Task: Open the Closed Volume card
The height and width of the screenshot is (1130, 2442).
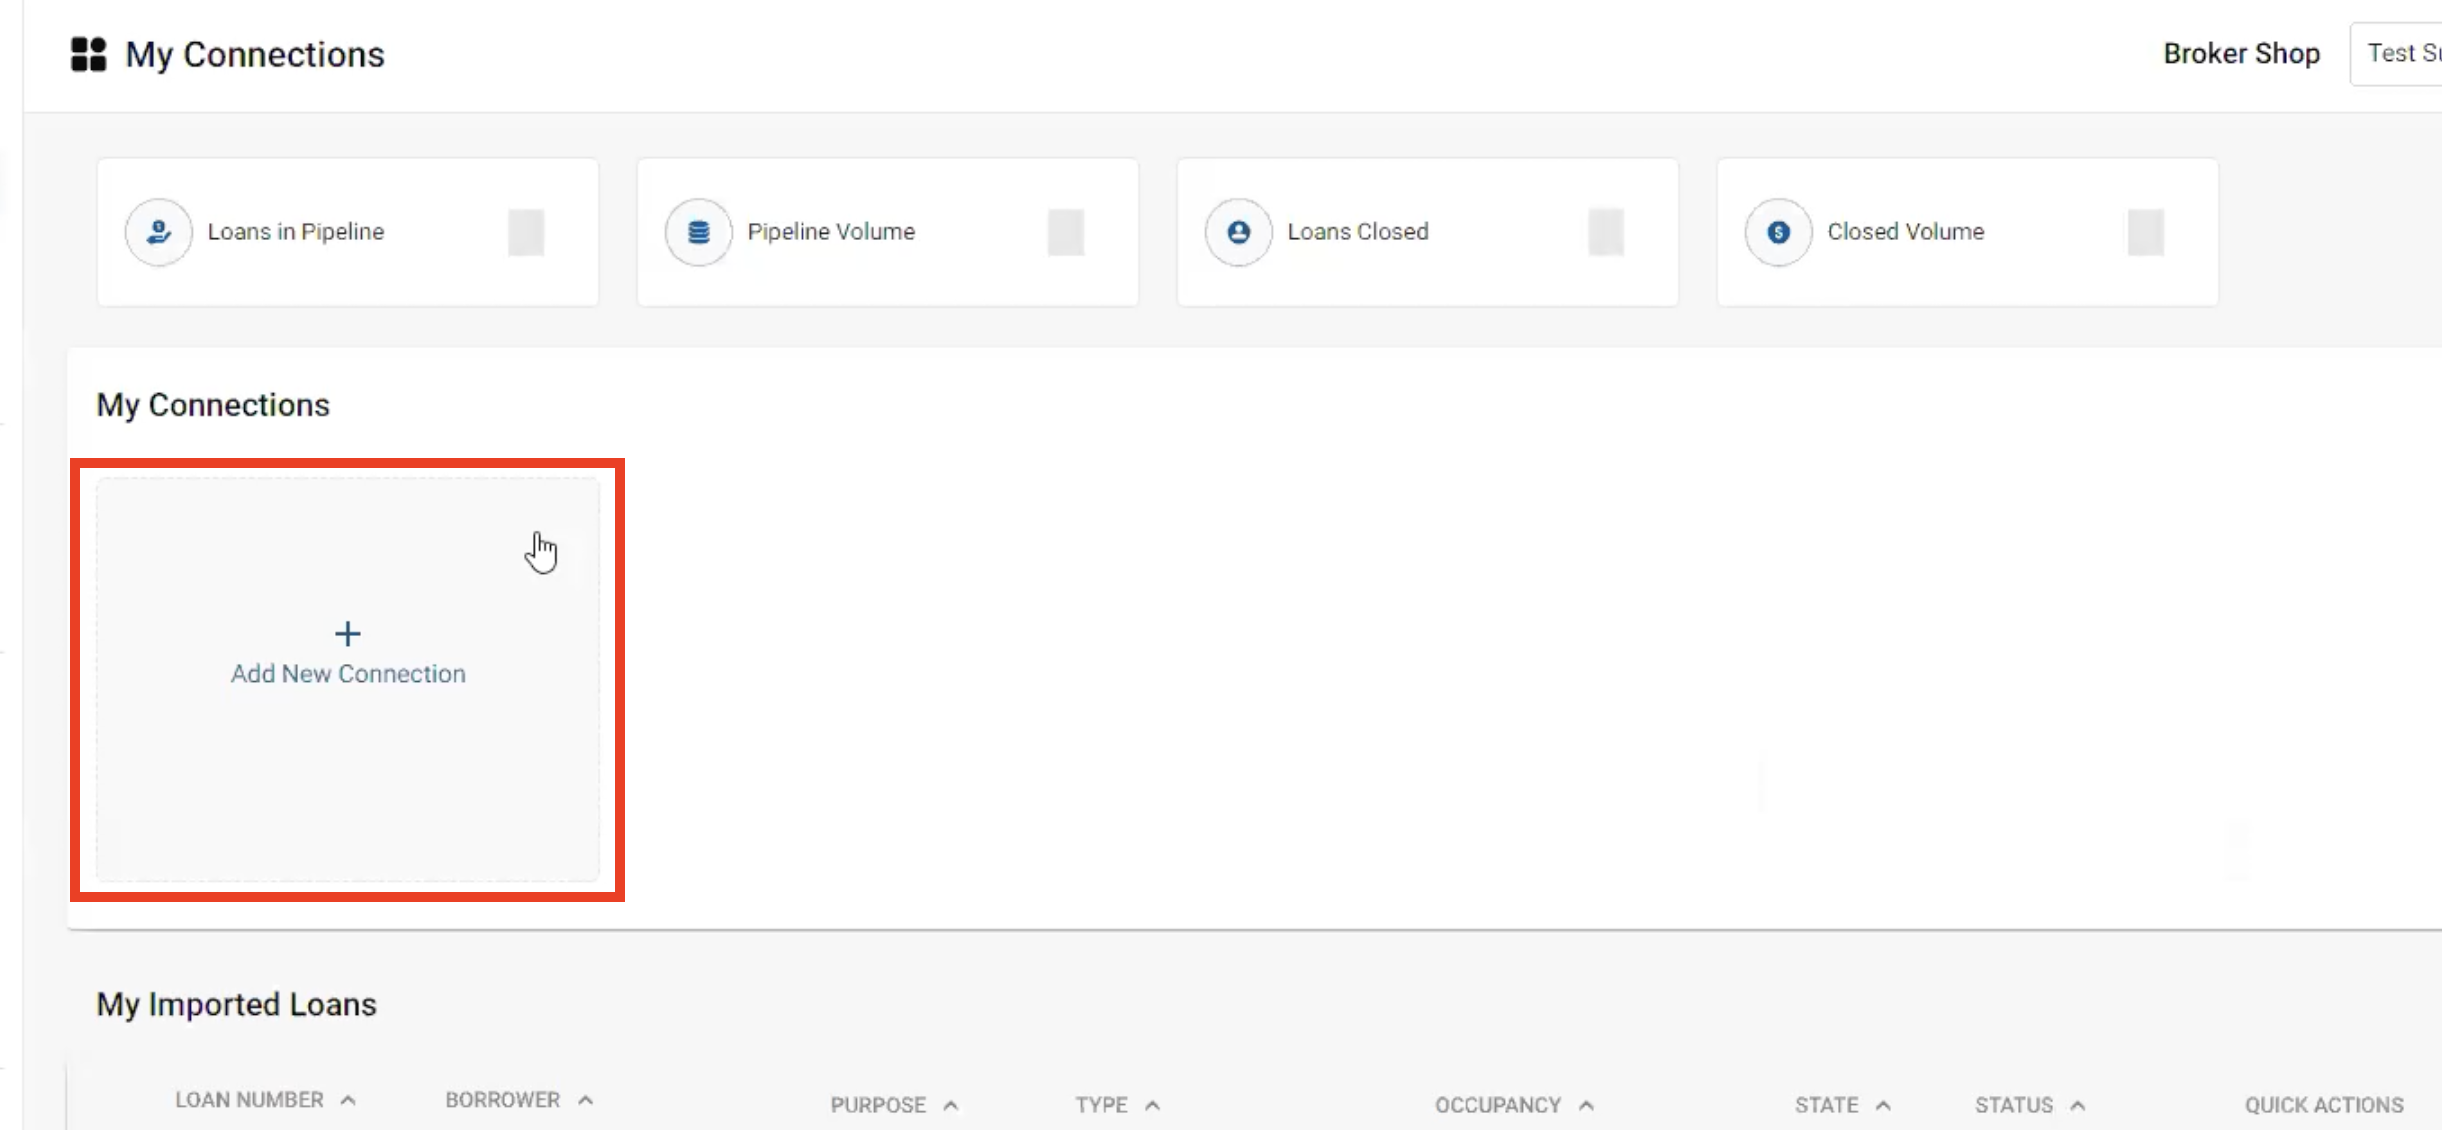Action: [x=1967, y=232]
